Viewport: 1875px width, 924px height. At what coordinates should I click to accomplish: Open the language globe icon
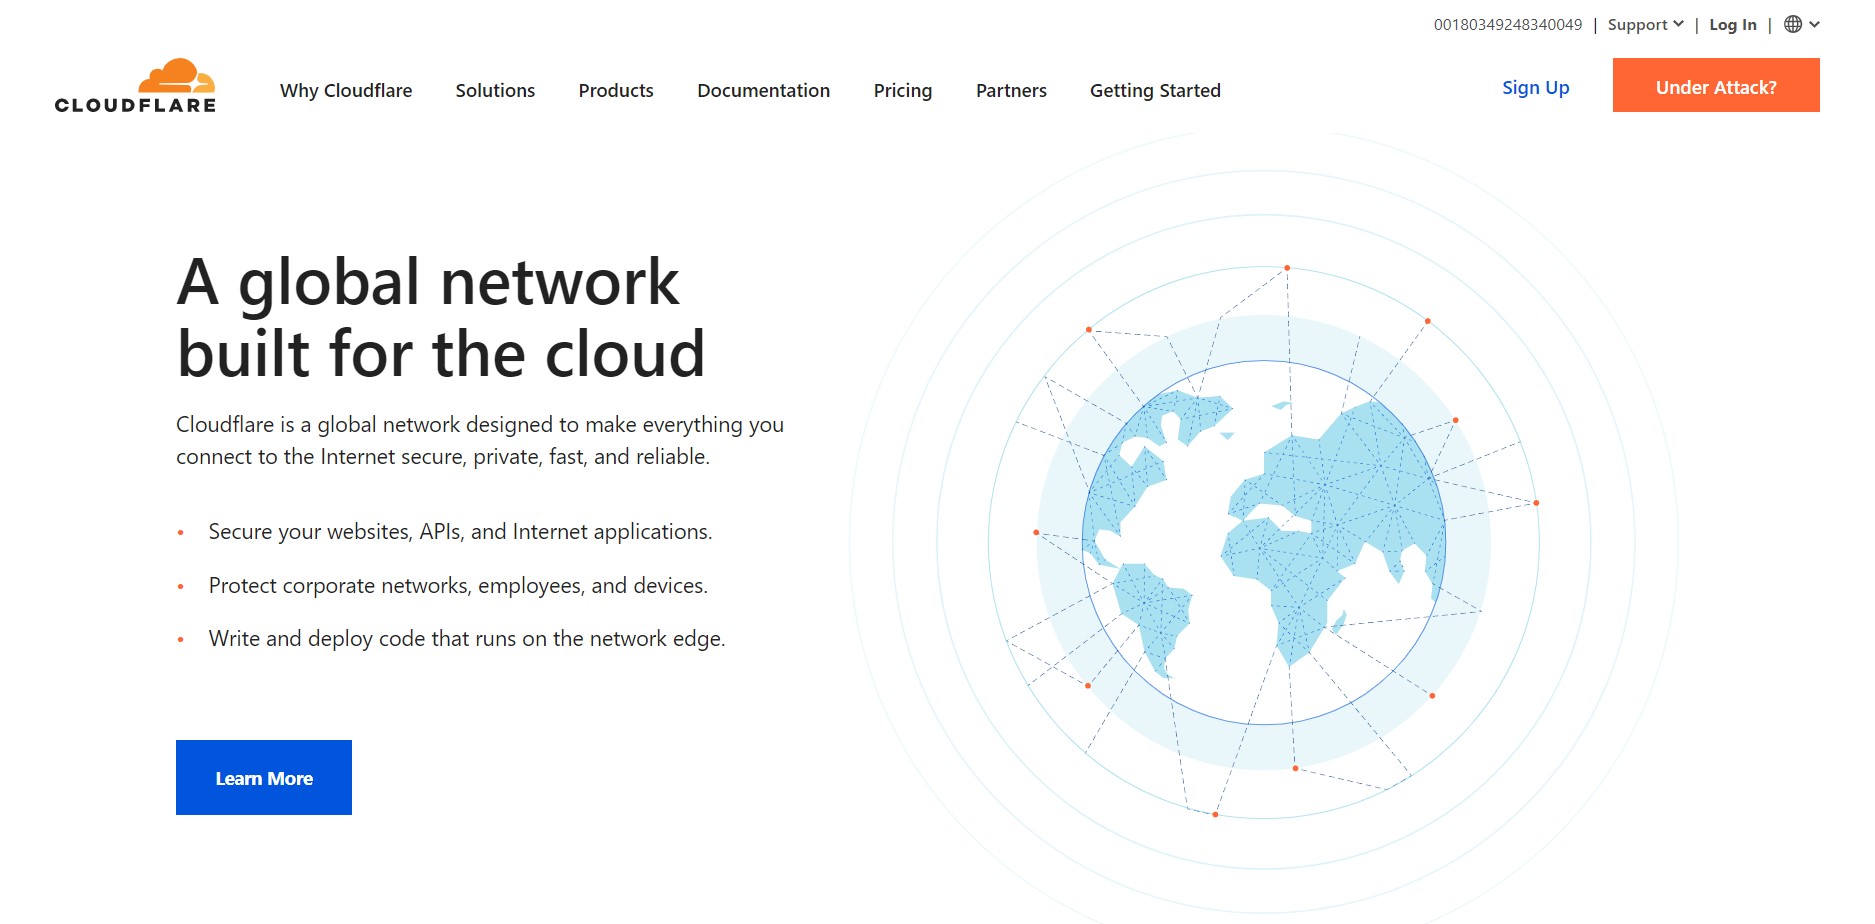[x=1793, y=24]
